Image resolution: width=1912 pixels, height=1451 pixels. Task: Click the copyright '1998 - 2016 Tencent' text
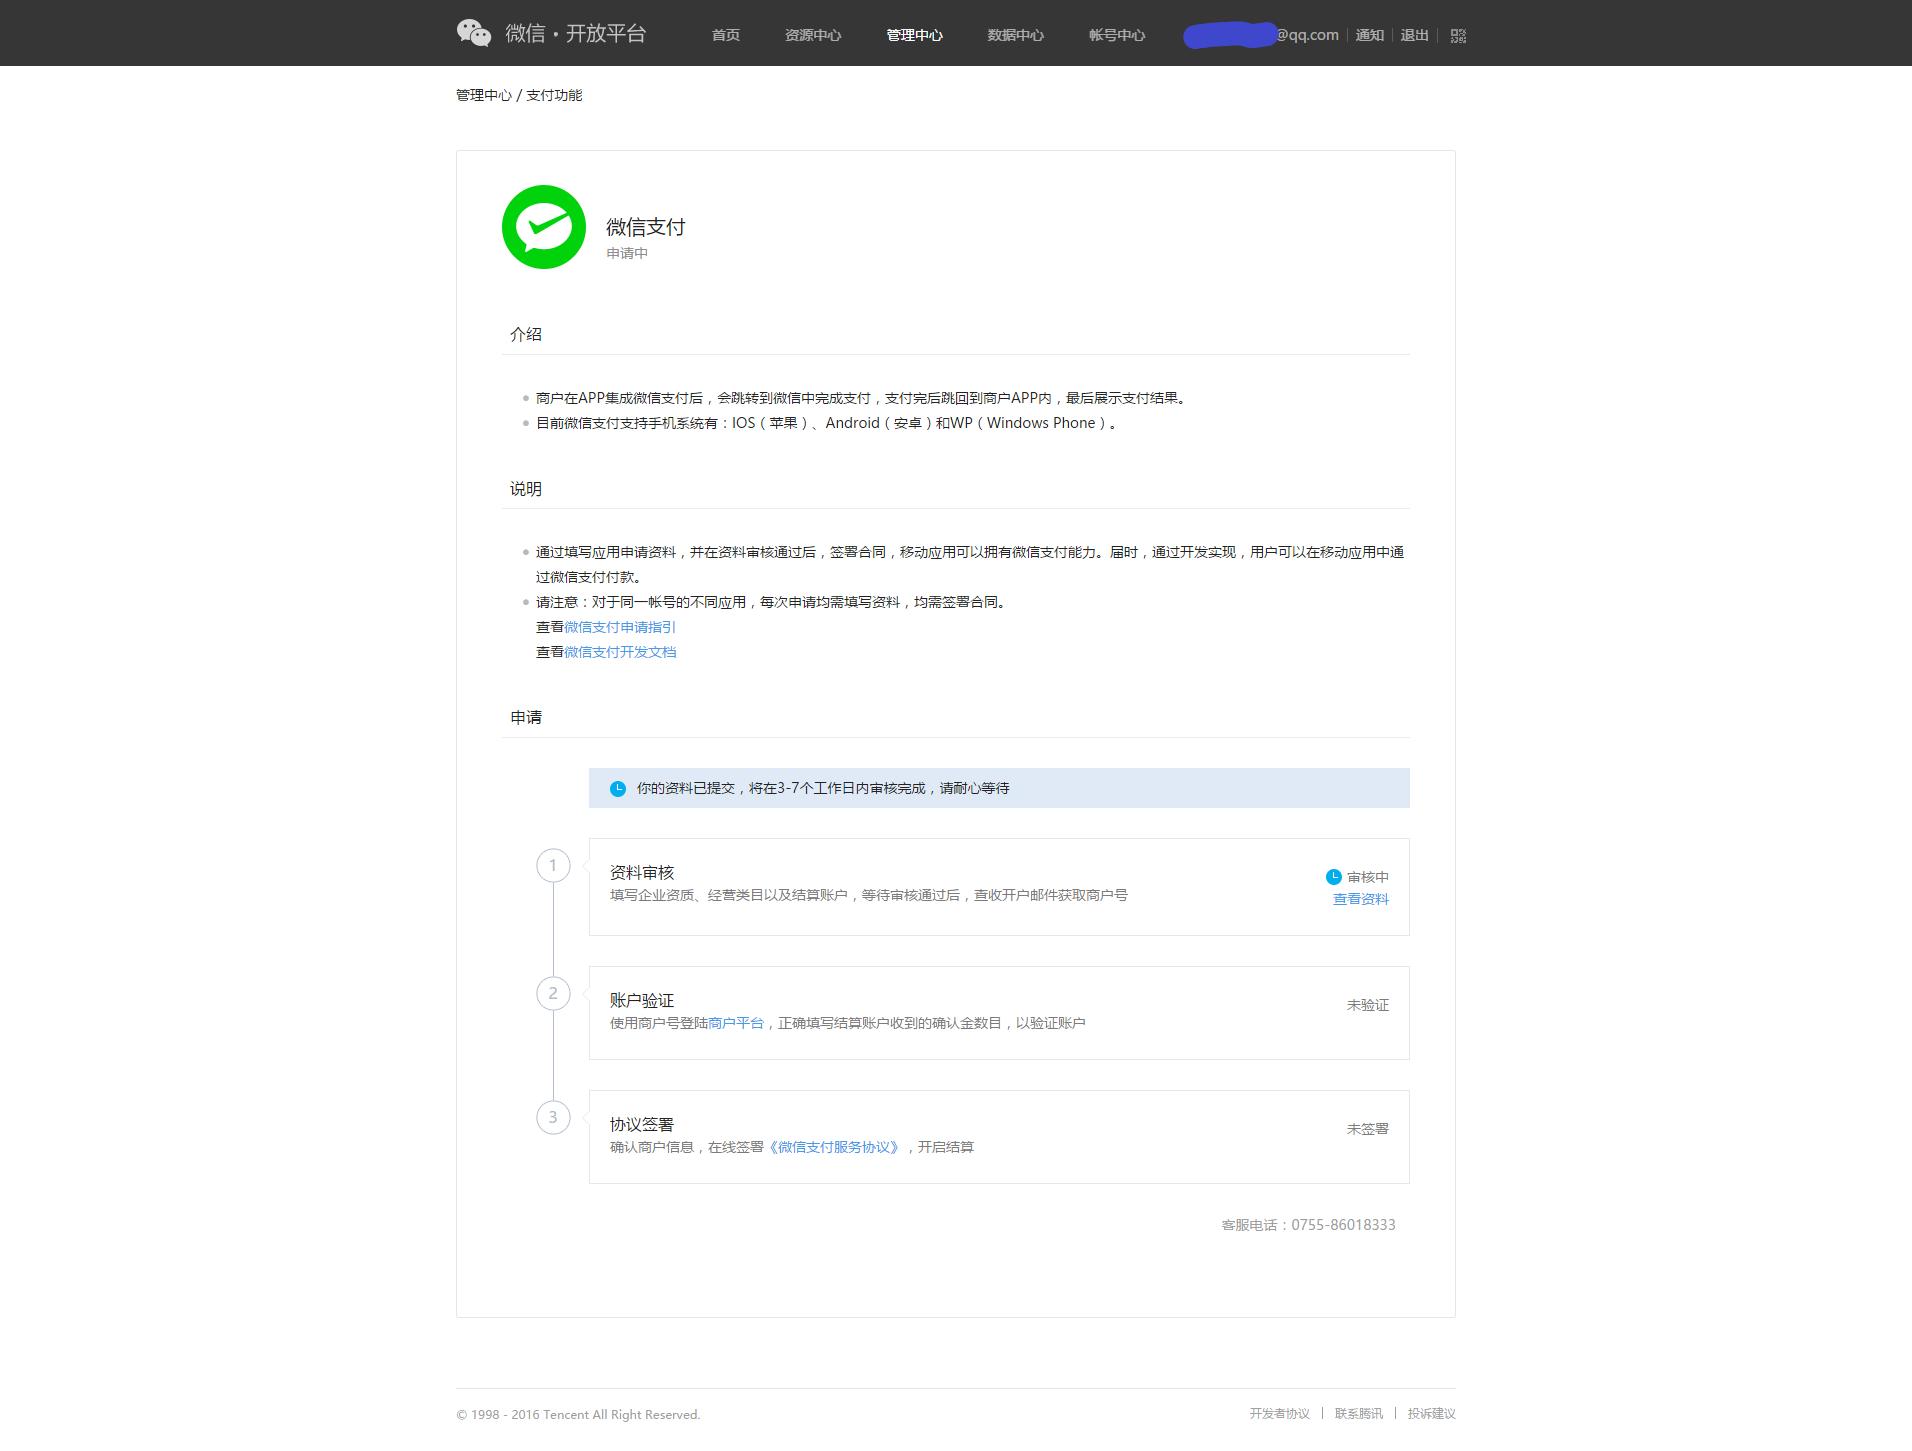578,1415
